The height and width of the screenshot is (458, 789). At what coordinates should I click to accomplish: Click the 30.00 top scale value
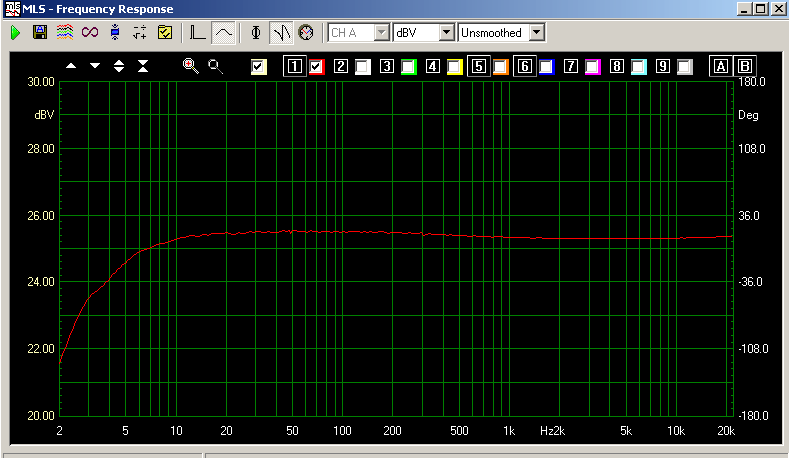point(41,82)
